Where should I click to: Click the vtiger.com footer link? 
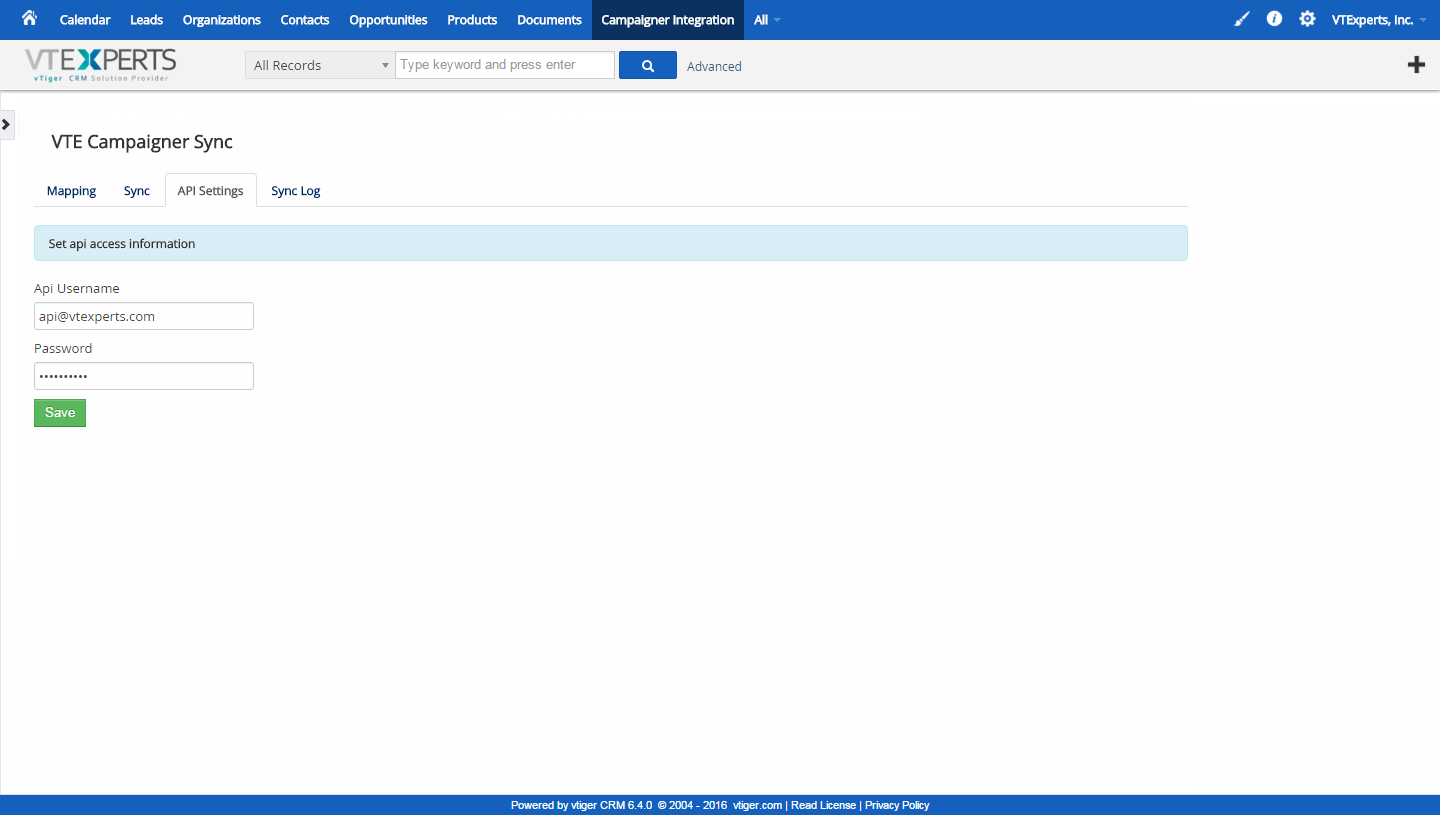tap(757, 805)
